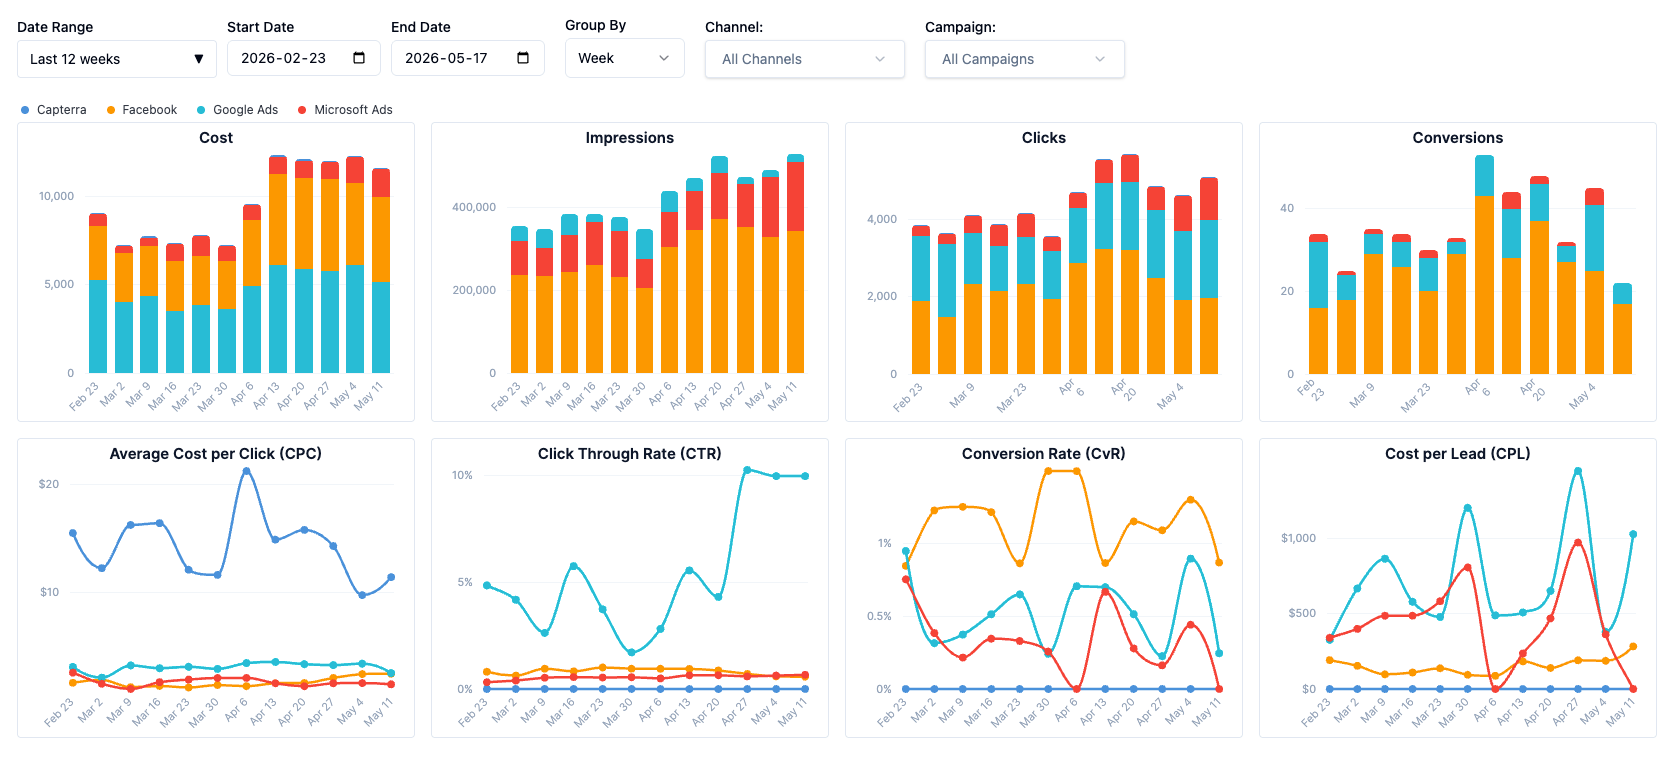The image size is (1667, 766).
Task: Click the Click Through Rate (CTR) title
Action: (630, 454)
